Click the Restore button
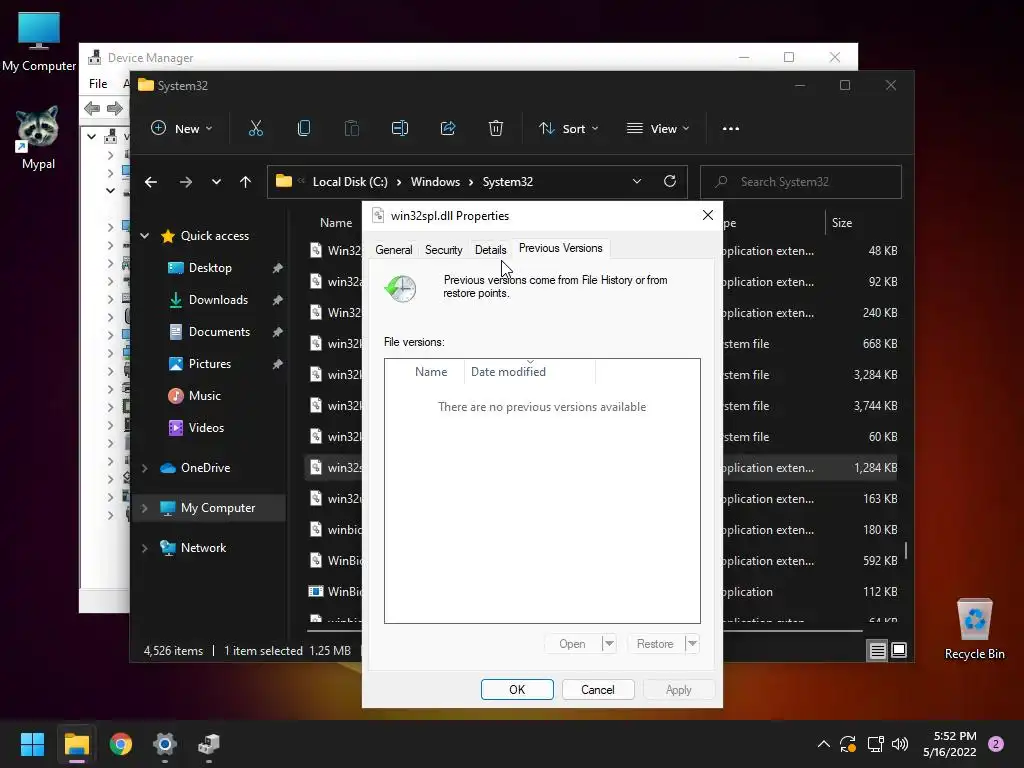This screenshot has width=1024, height=768. point(655,644)
